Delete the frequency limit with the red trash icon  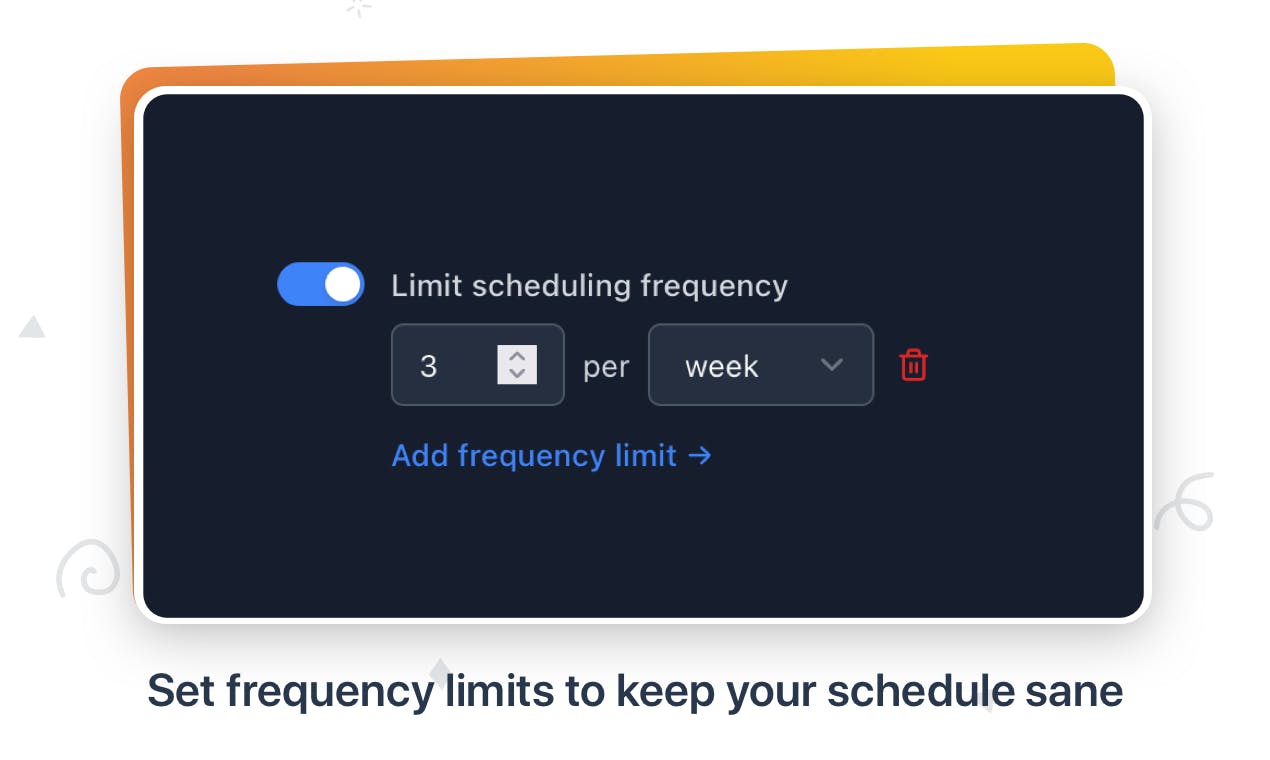(x=913, y=365)
